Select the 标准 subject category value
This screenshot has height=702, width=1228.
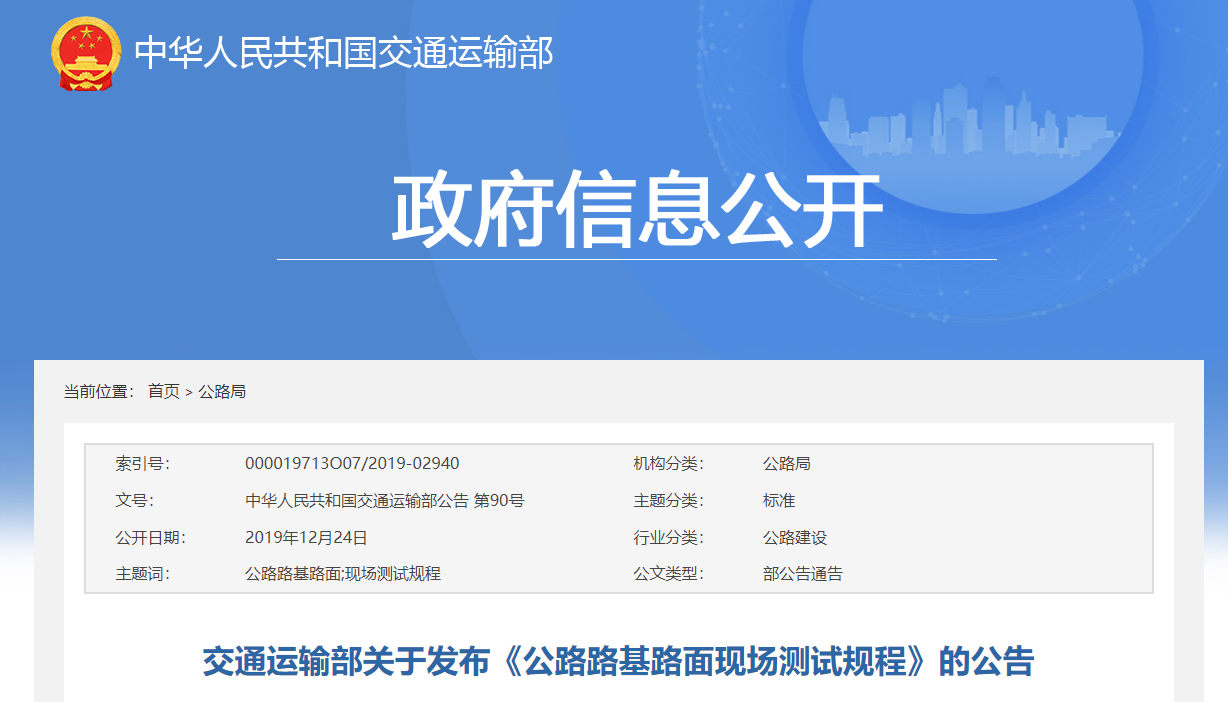[x=779, y=501]
